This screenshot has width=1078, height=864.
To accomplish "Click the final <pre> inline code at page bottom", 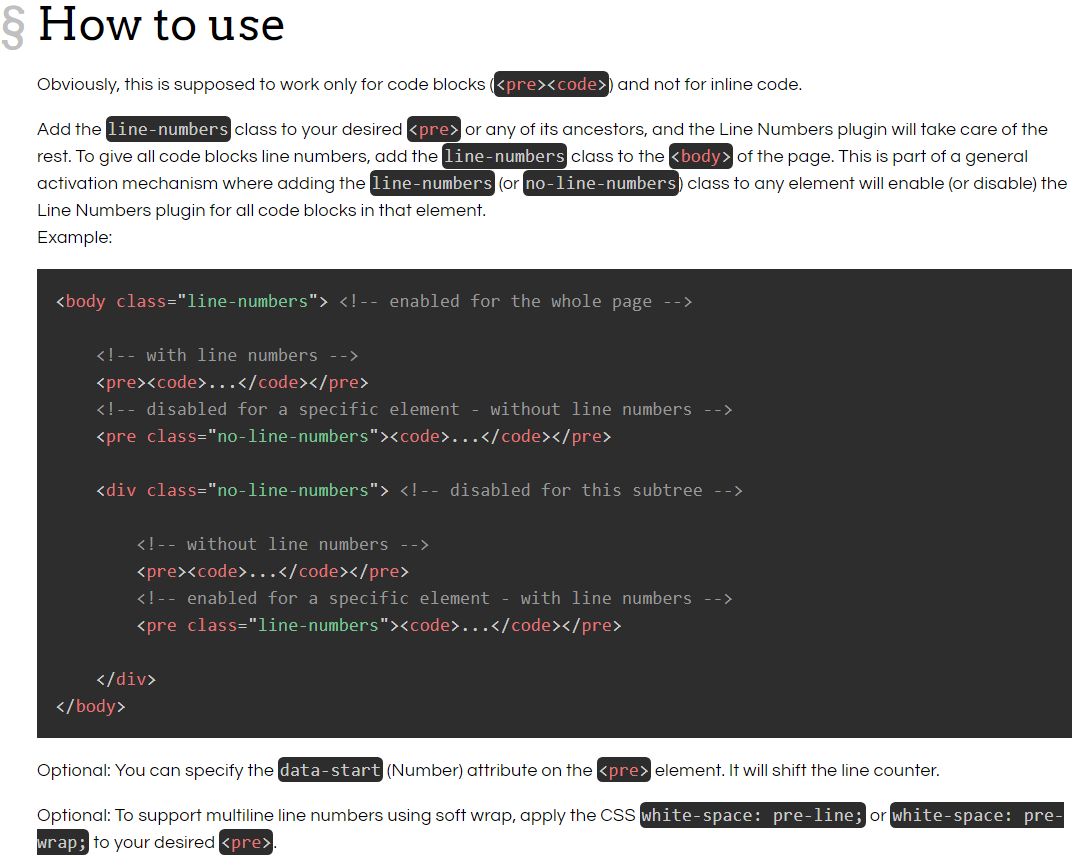I will tap(246, 843).
